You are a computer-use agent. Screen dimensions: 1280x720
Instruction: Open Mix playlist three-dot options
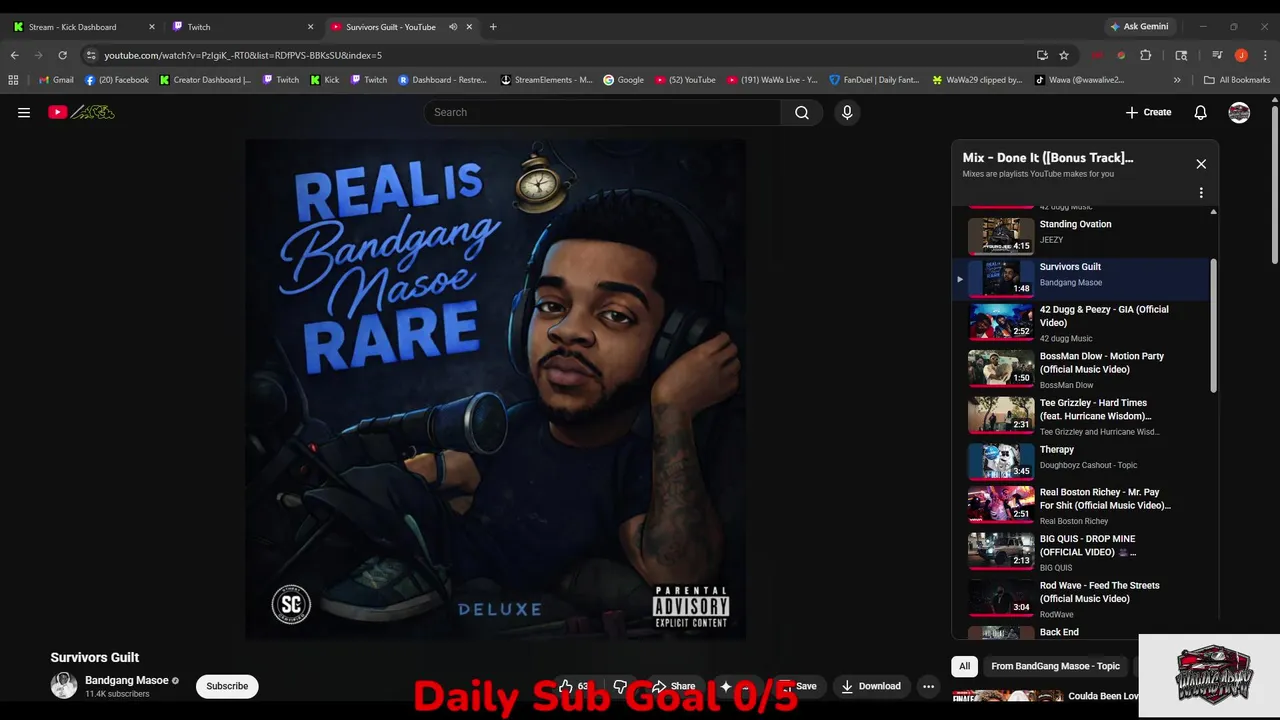tap(1201, 193)
